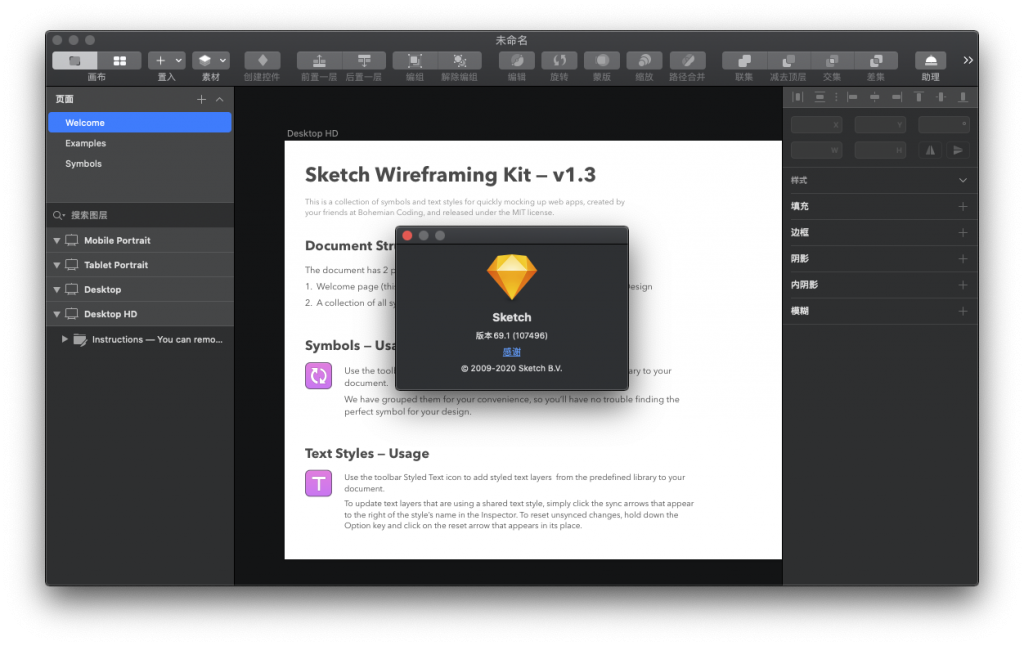The width and height of the screenshot is (1024, 646).
Task: Add an inner shadow with 内阴影 plus
Action: pos(963,285)
